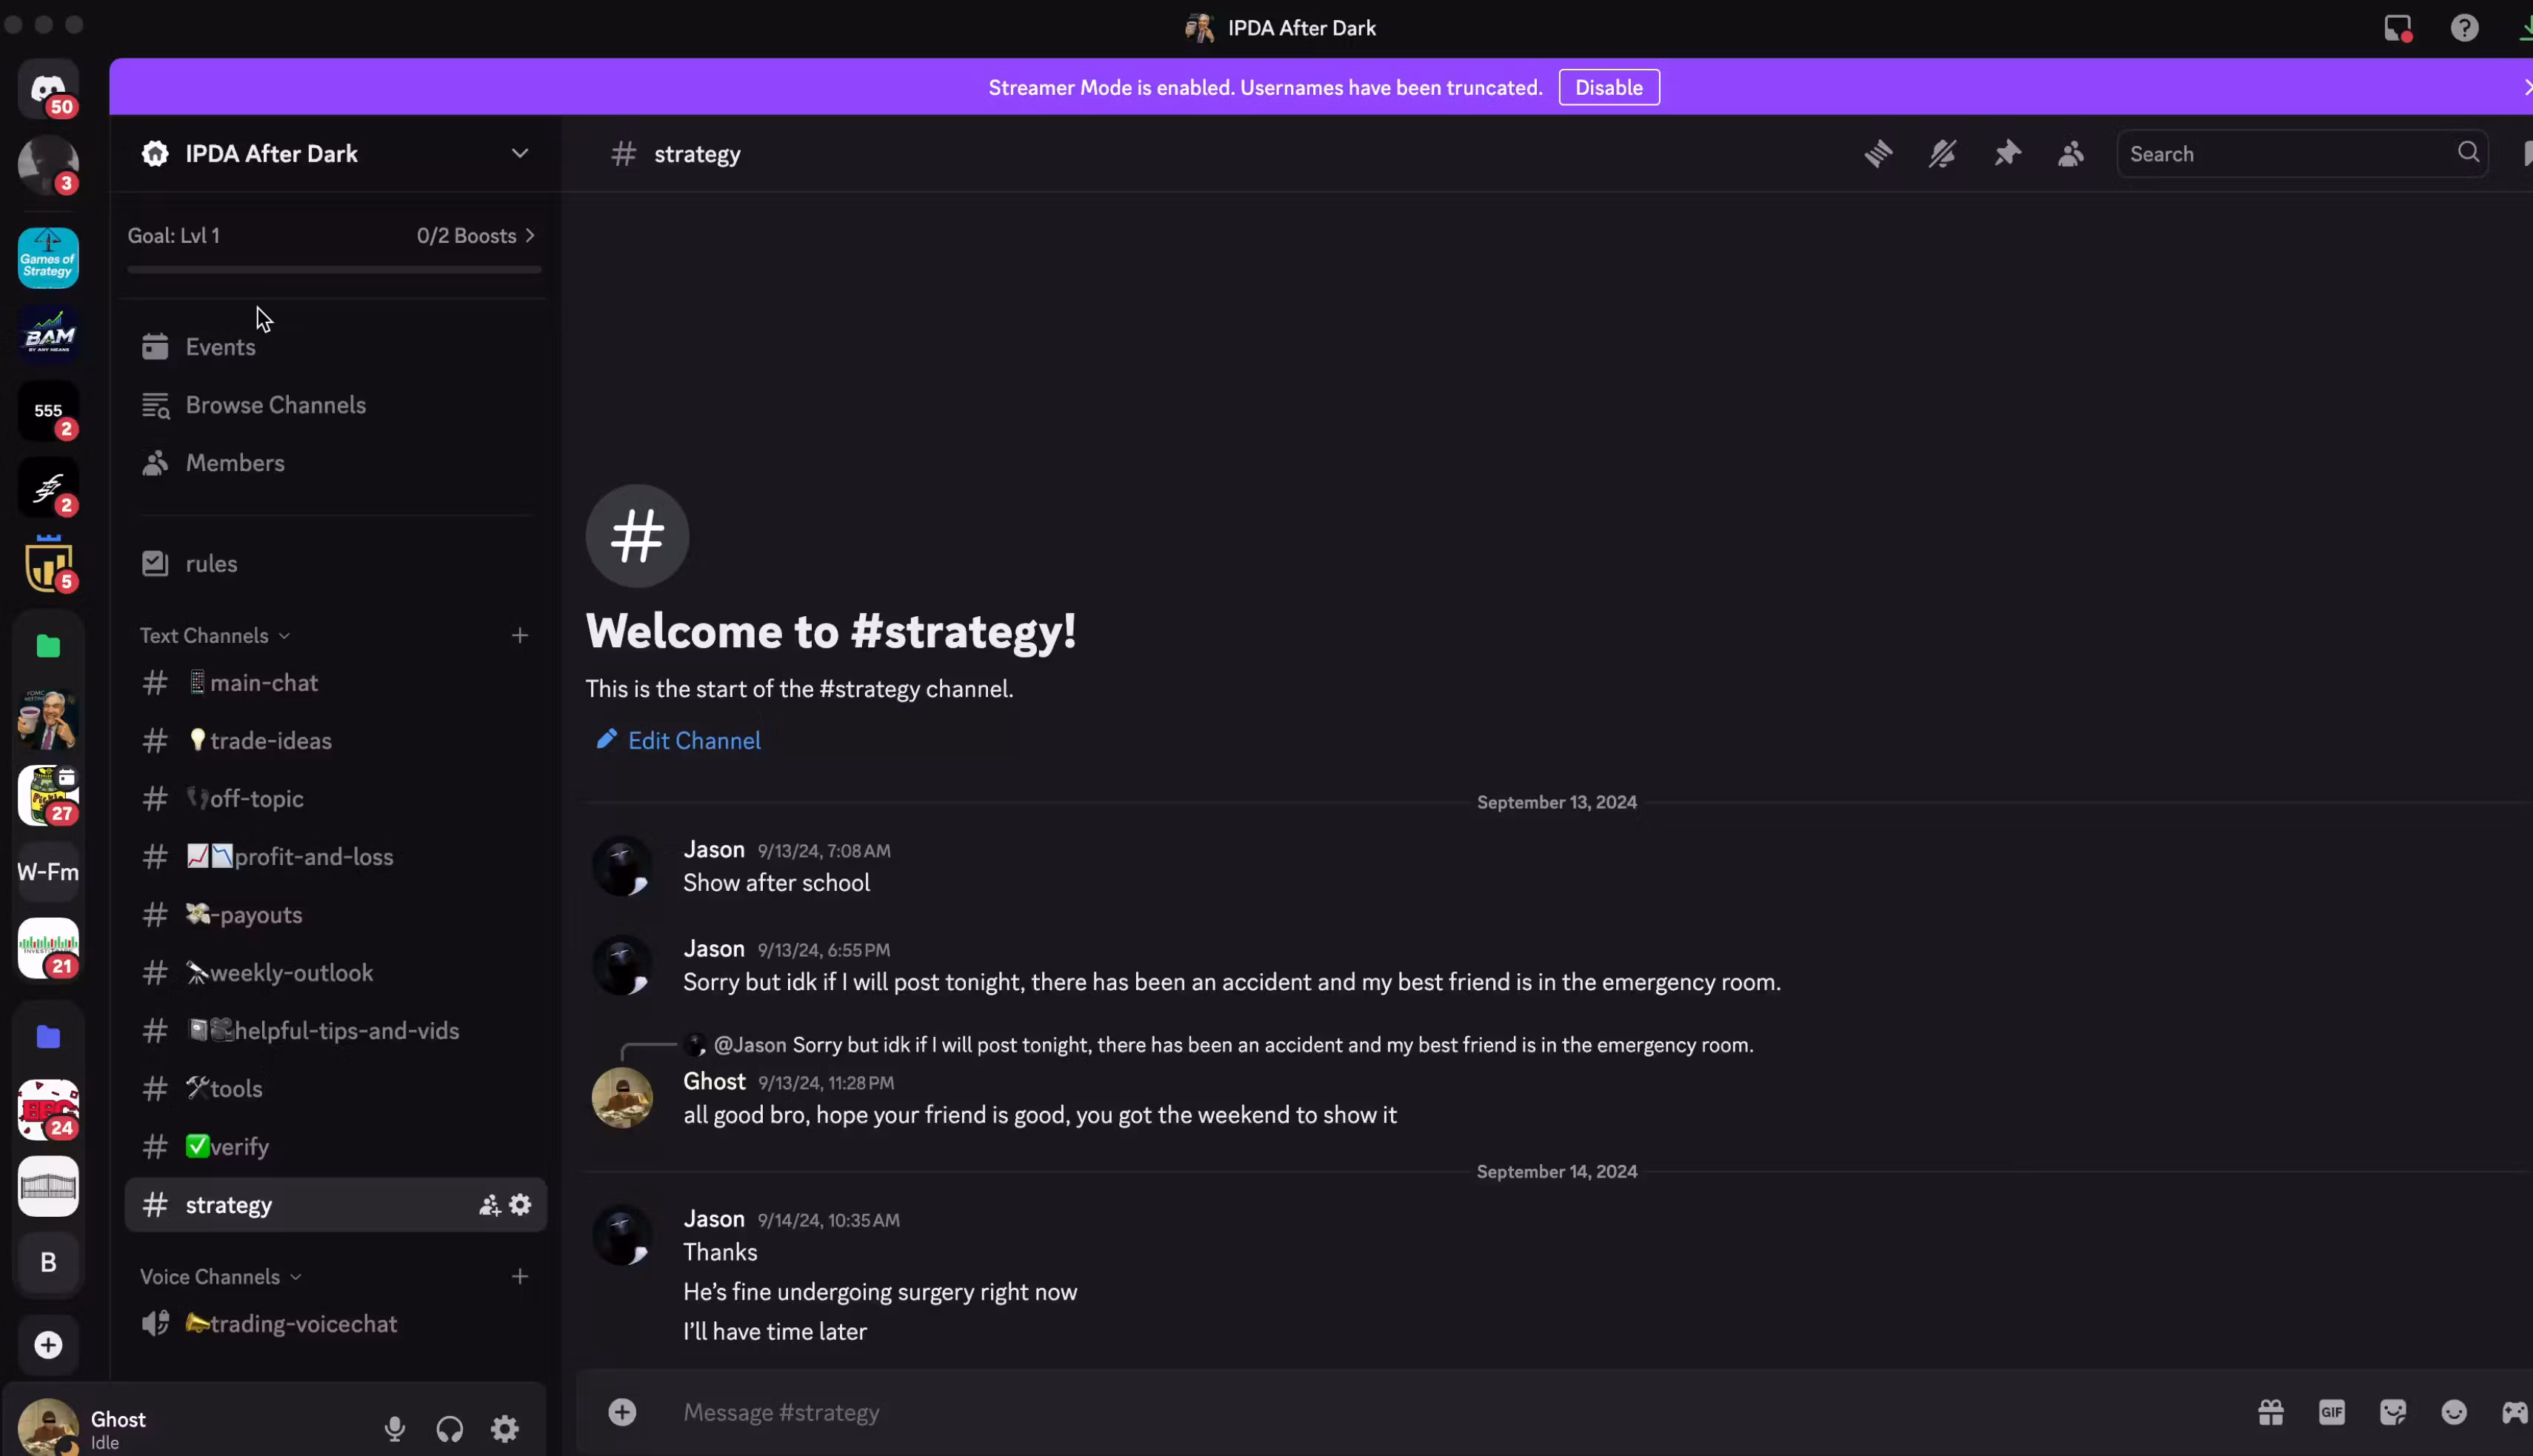Check the server boost progress bar
This screenshot has width=2533, height=1456.
[x=333, y=270]
